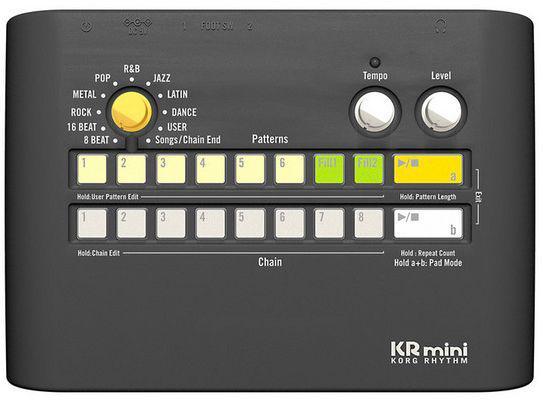Select the JAZZ genre label
The image size is (543, 400).
click(x=162, y=78)
